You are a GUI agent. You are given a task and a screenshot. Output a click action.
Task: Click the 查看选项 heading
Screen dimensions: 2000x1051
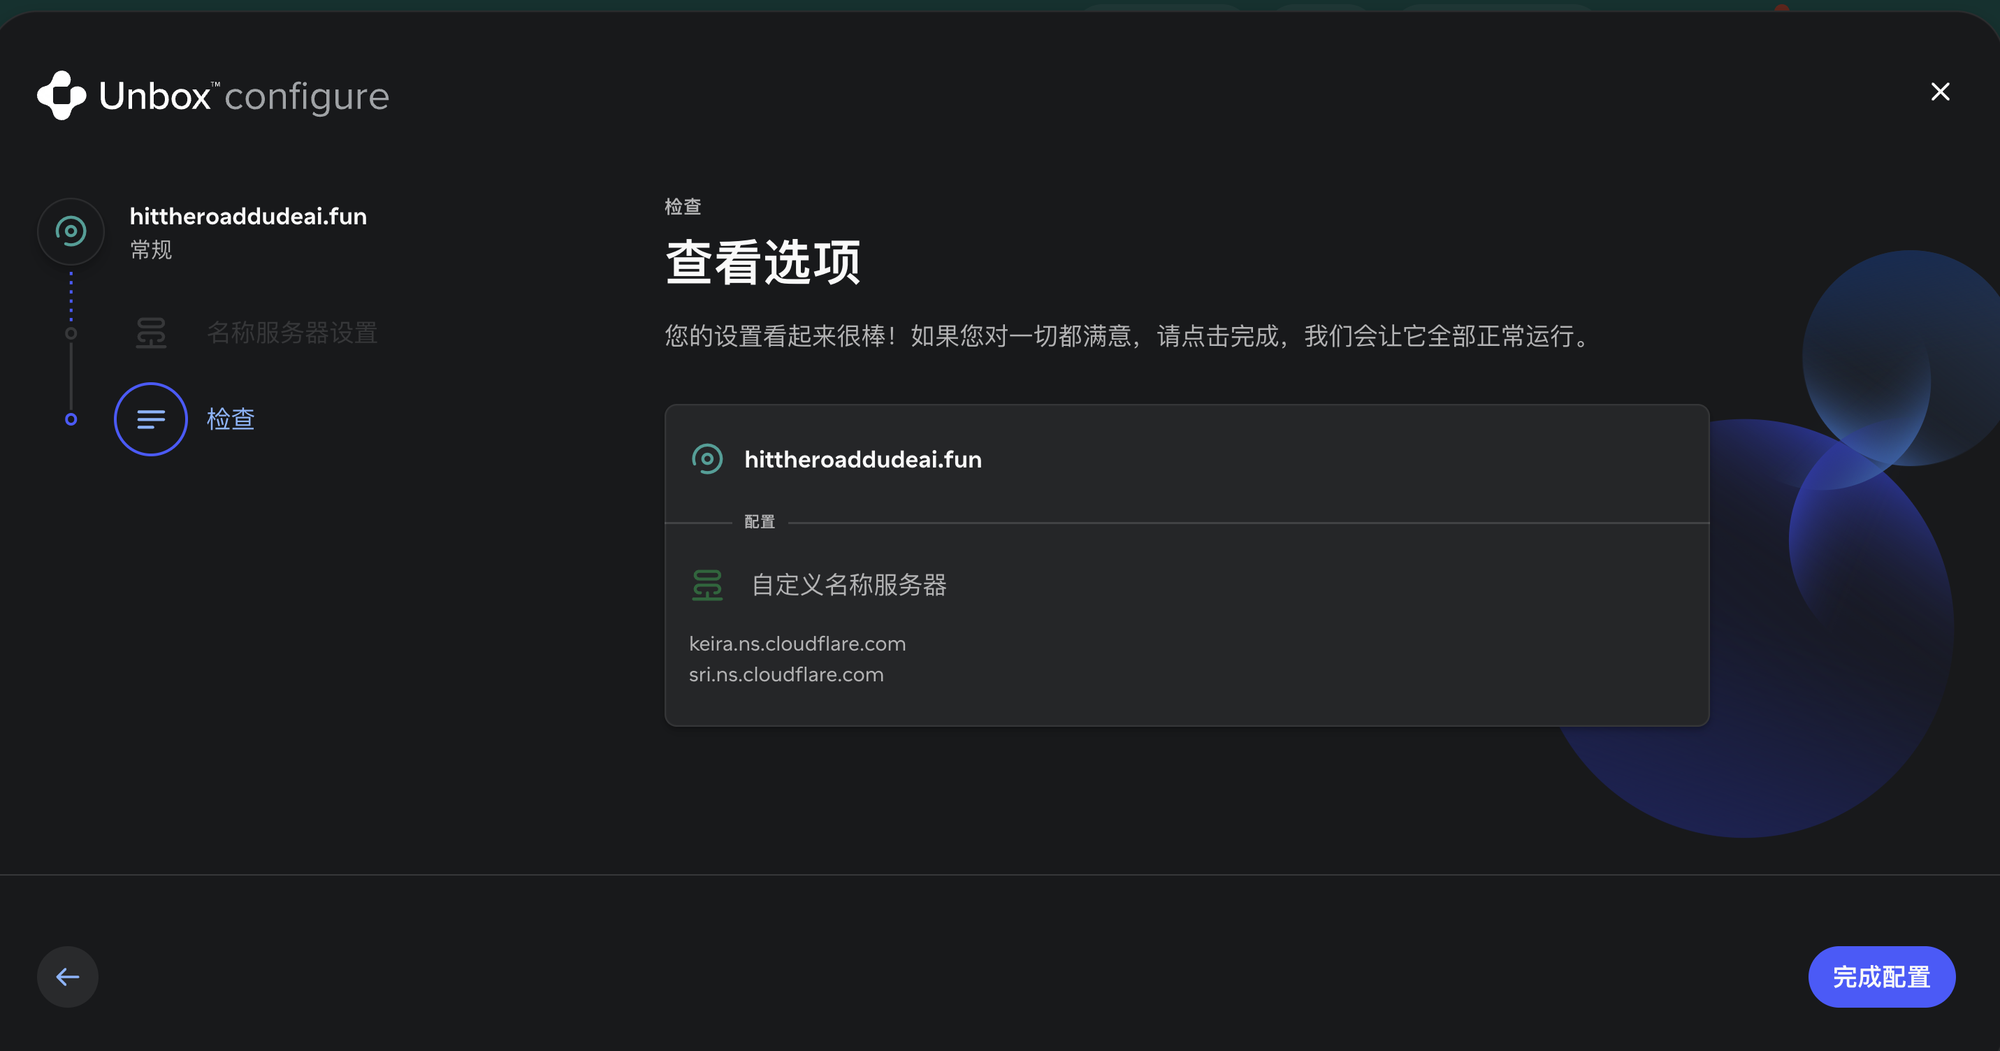click(763, 263)
